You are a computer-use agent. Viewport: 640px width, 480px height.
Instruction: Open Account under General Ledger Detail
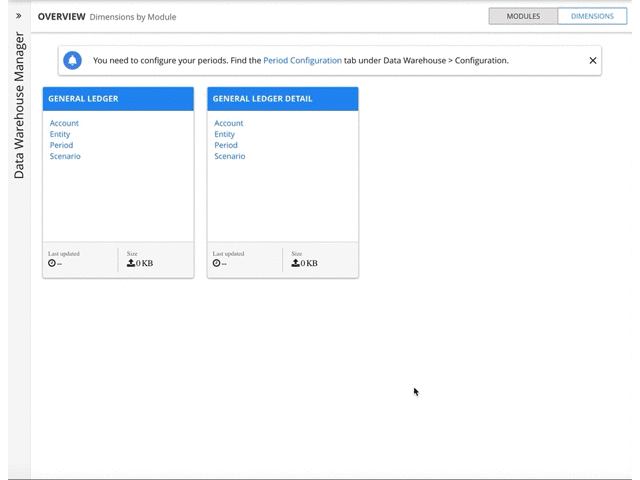[x=228, y=123]
